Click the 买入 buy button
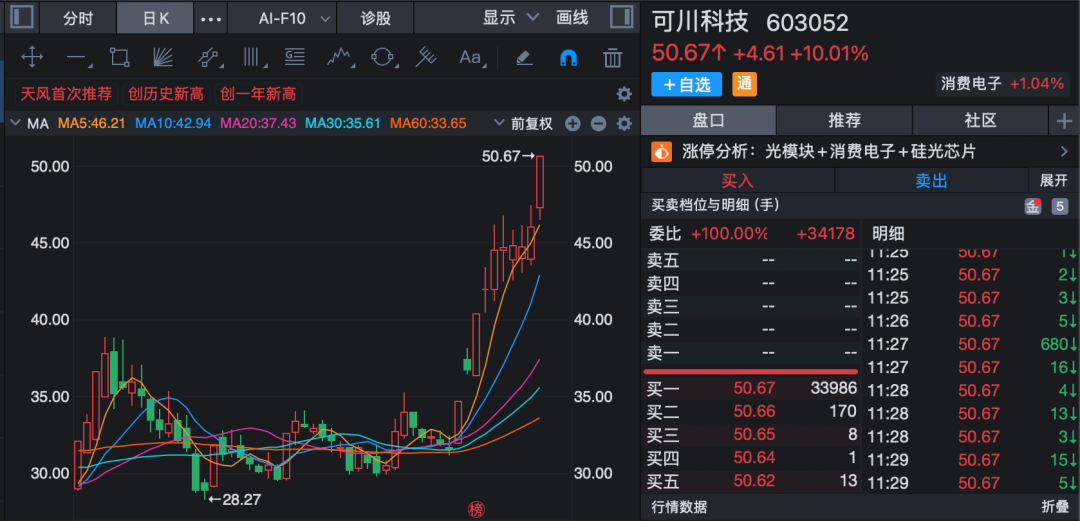This screenshot has width=1080, height=521. 737,180
